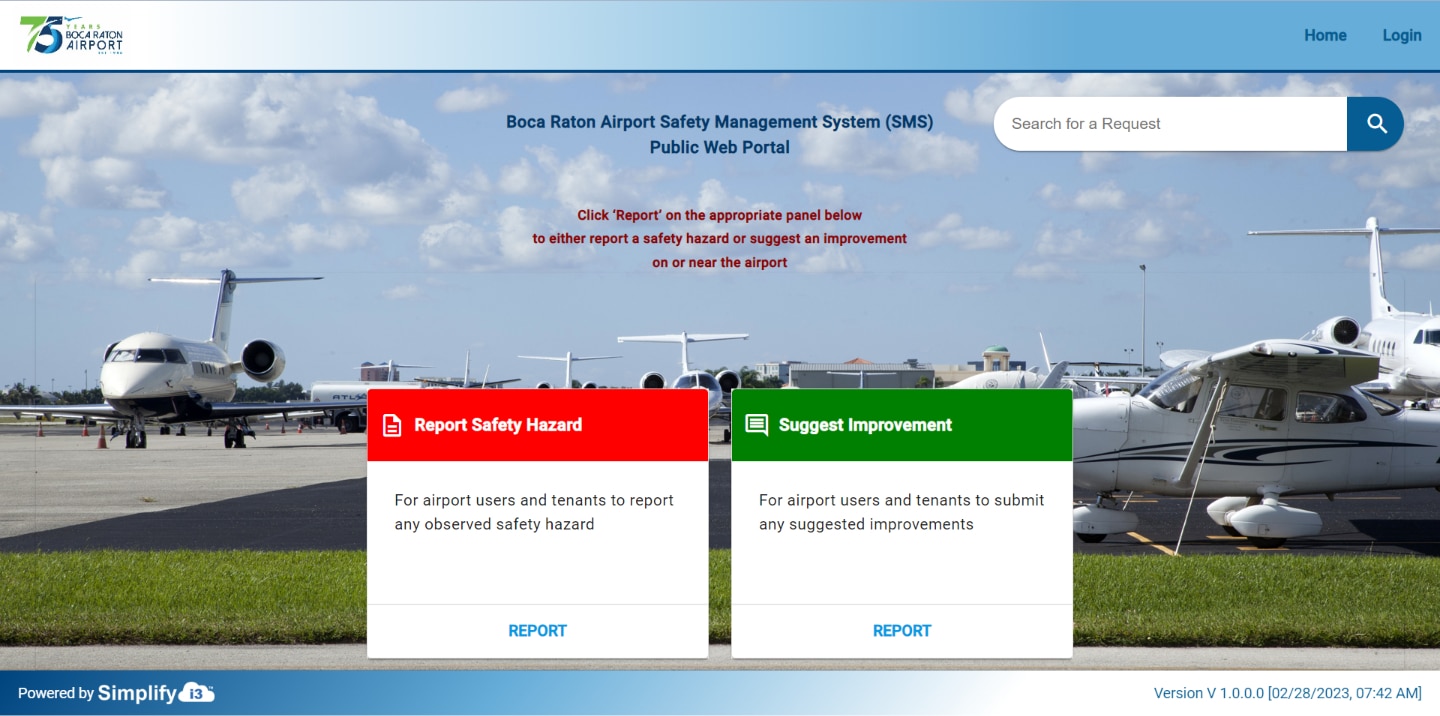Screen dimensions: 1440x716
Task: Focus the Search for a Request field
Action: (1170, 124)
